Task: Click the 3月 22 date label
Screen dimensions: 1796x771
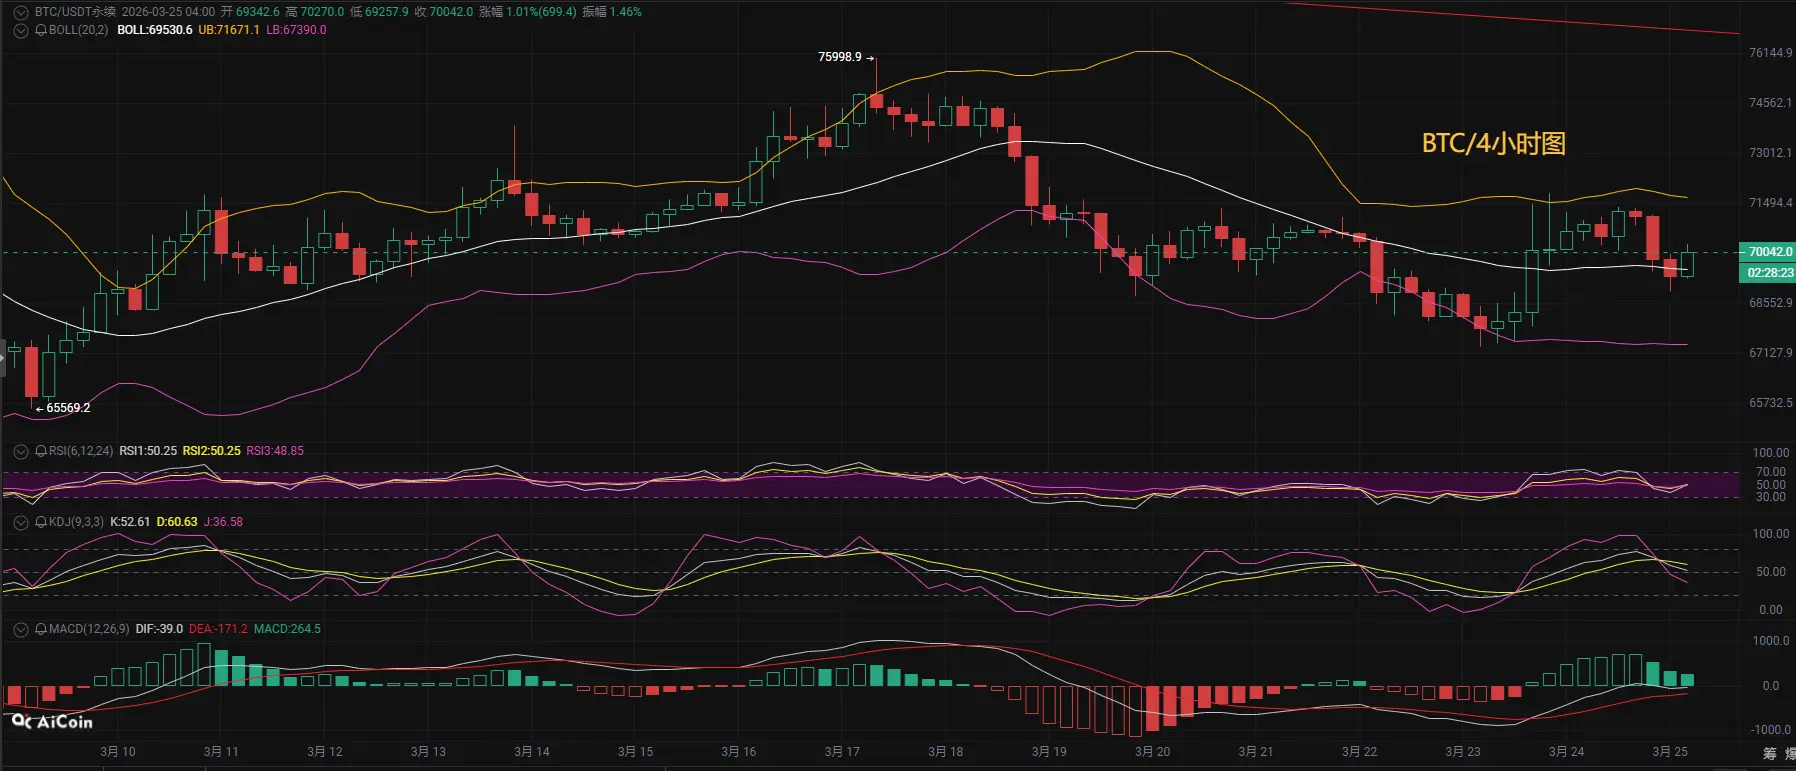Action: (1359, 752)
